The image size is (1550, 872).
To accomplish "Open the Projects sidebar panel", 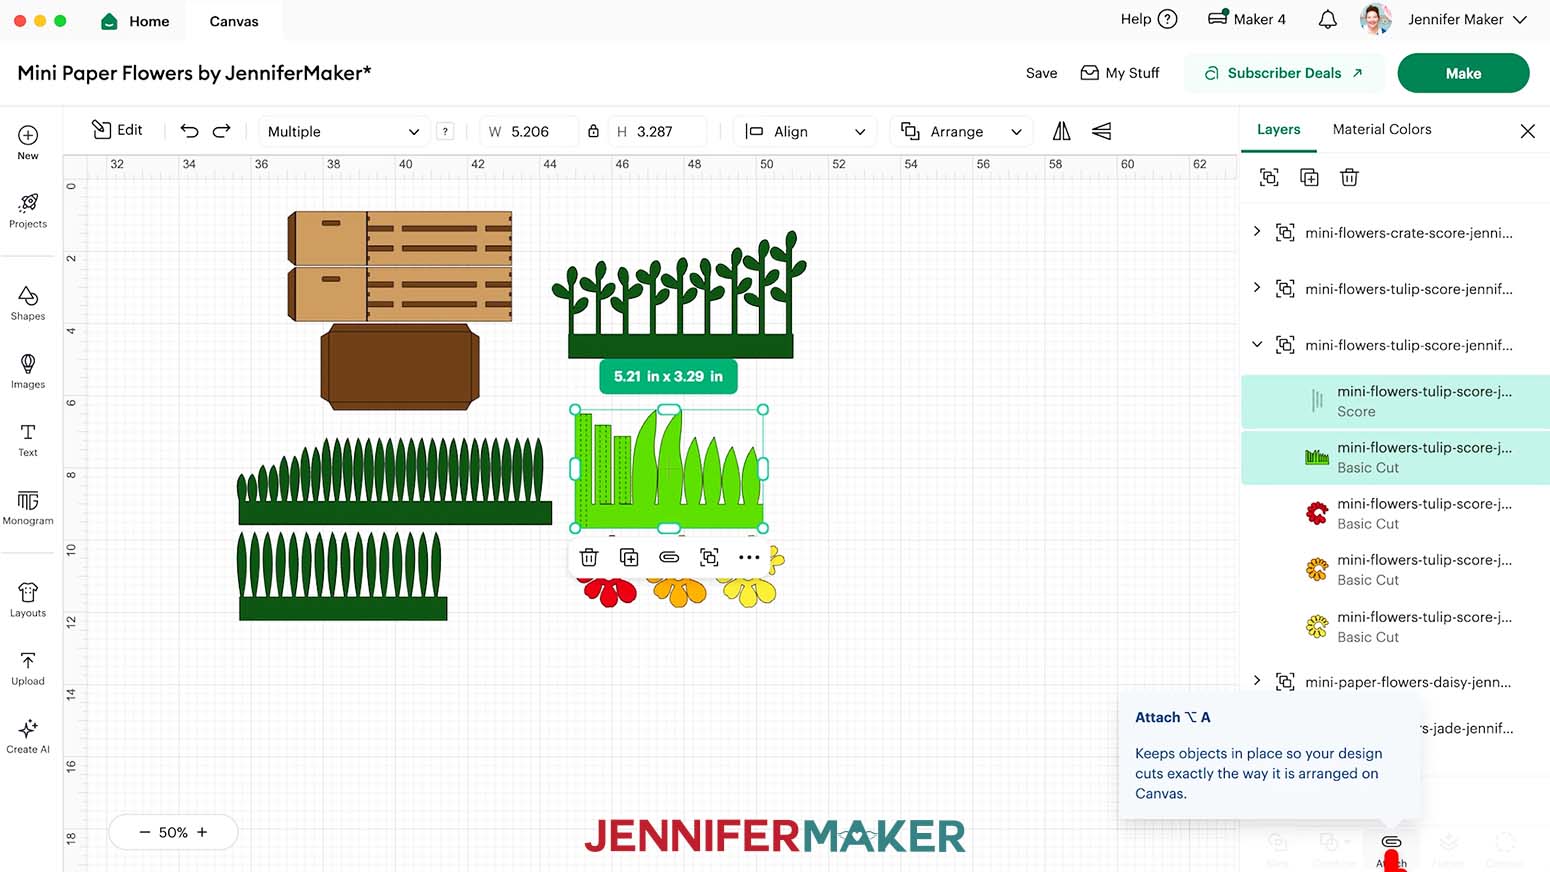I will (x=28, y=211).
